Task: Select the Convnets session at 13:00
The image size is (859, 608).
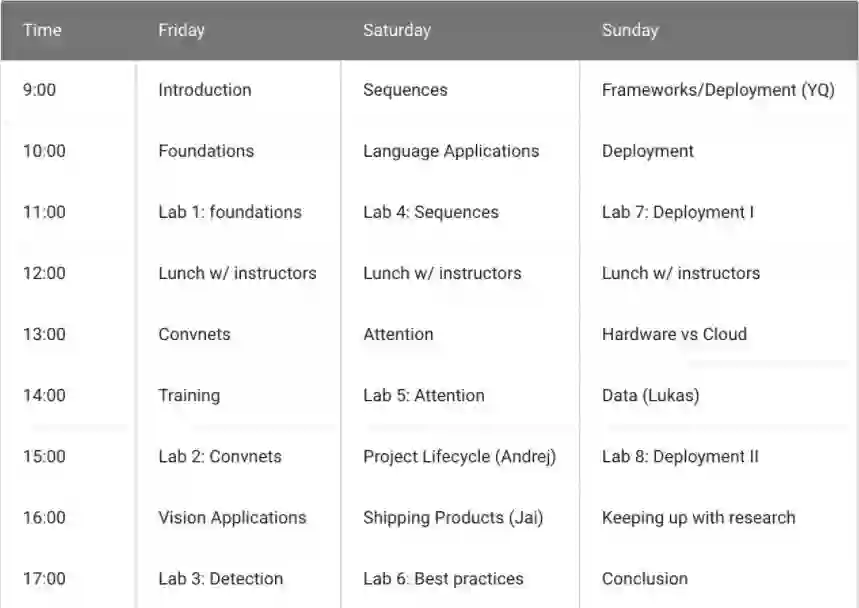Action: pyautogui.click(x=194, y=334)
